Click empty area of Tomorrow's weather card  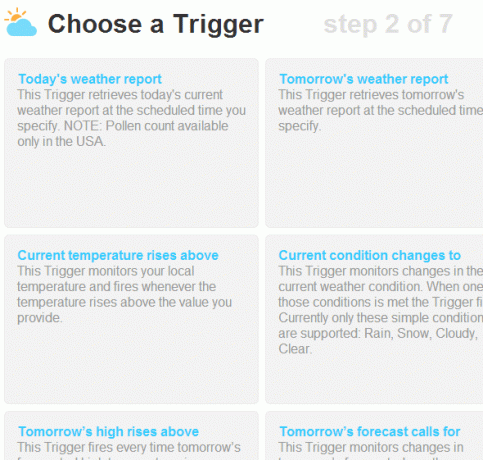click(374, 180)
